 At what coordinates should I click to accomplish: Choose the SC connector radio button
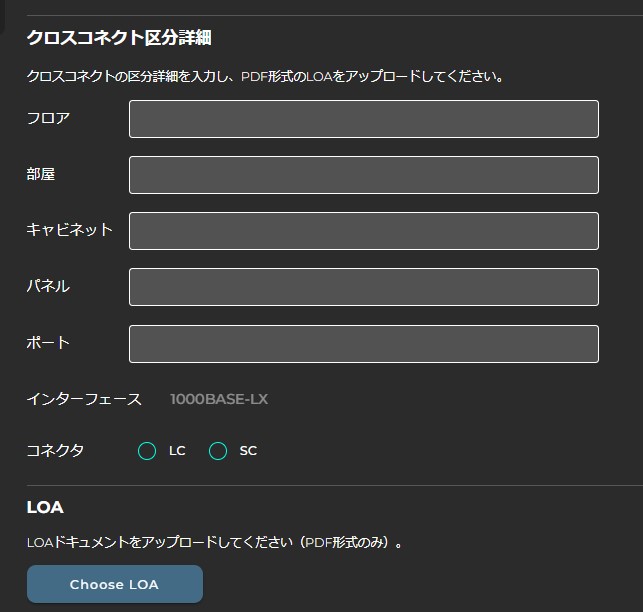pos(218,451)
